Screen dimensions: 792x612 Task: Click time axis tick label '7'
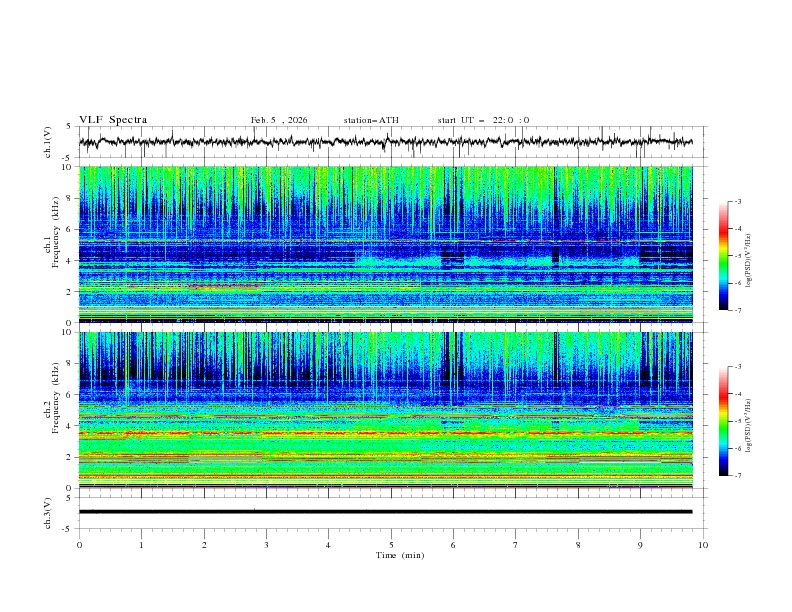tap(516, 545)
